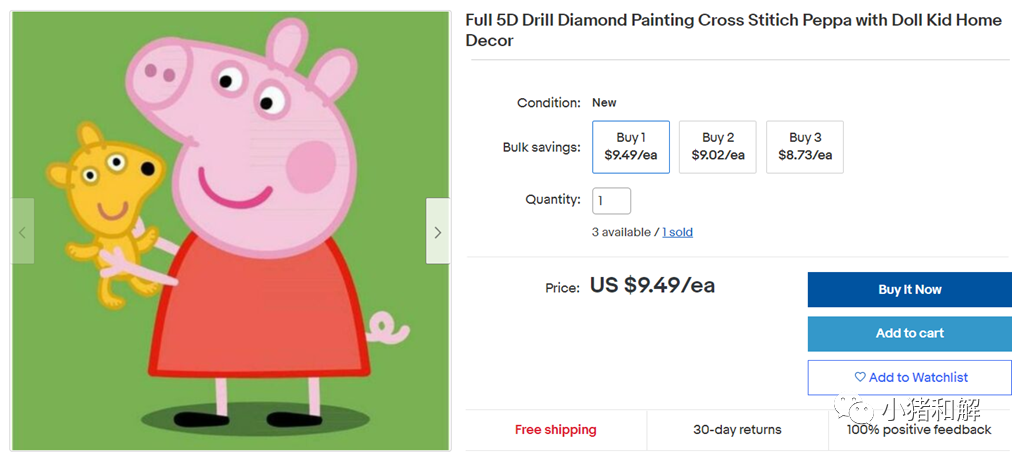Show the next product image
Image resolution: width=1013 pixels, height=454 pixels.
tap(437, 231)
